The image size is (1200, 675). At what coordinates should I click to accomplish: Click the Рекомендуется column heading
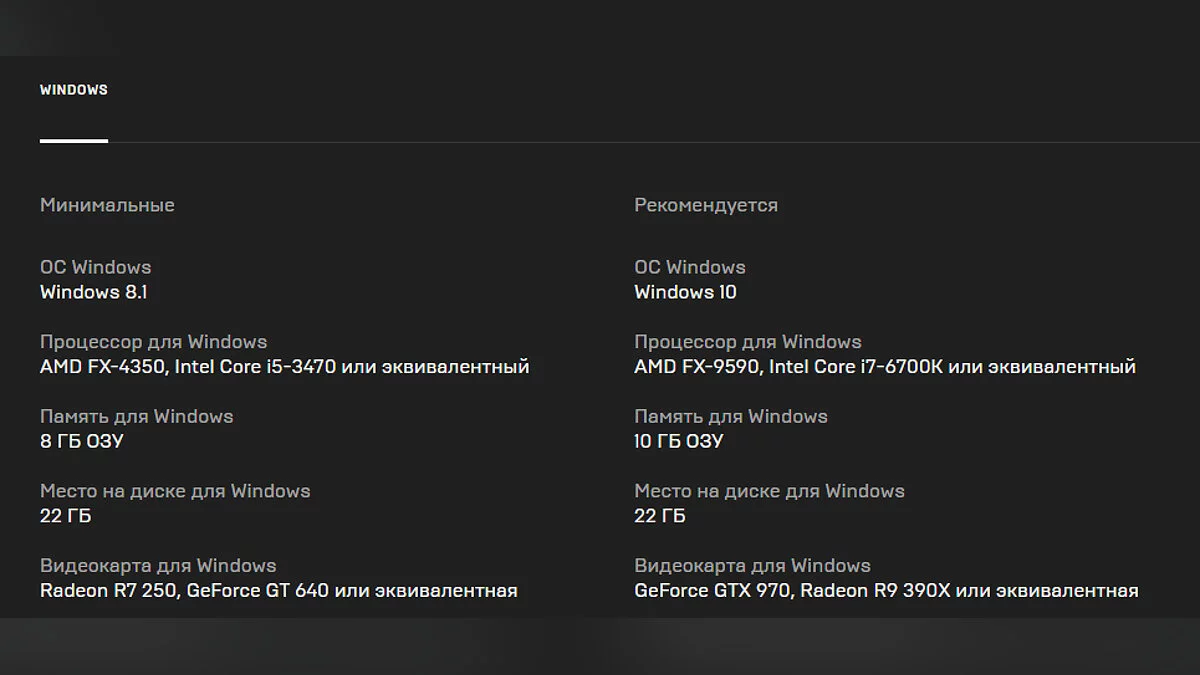point(705,205)
